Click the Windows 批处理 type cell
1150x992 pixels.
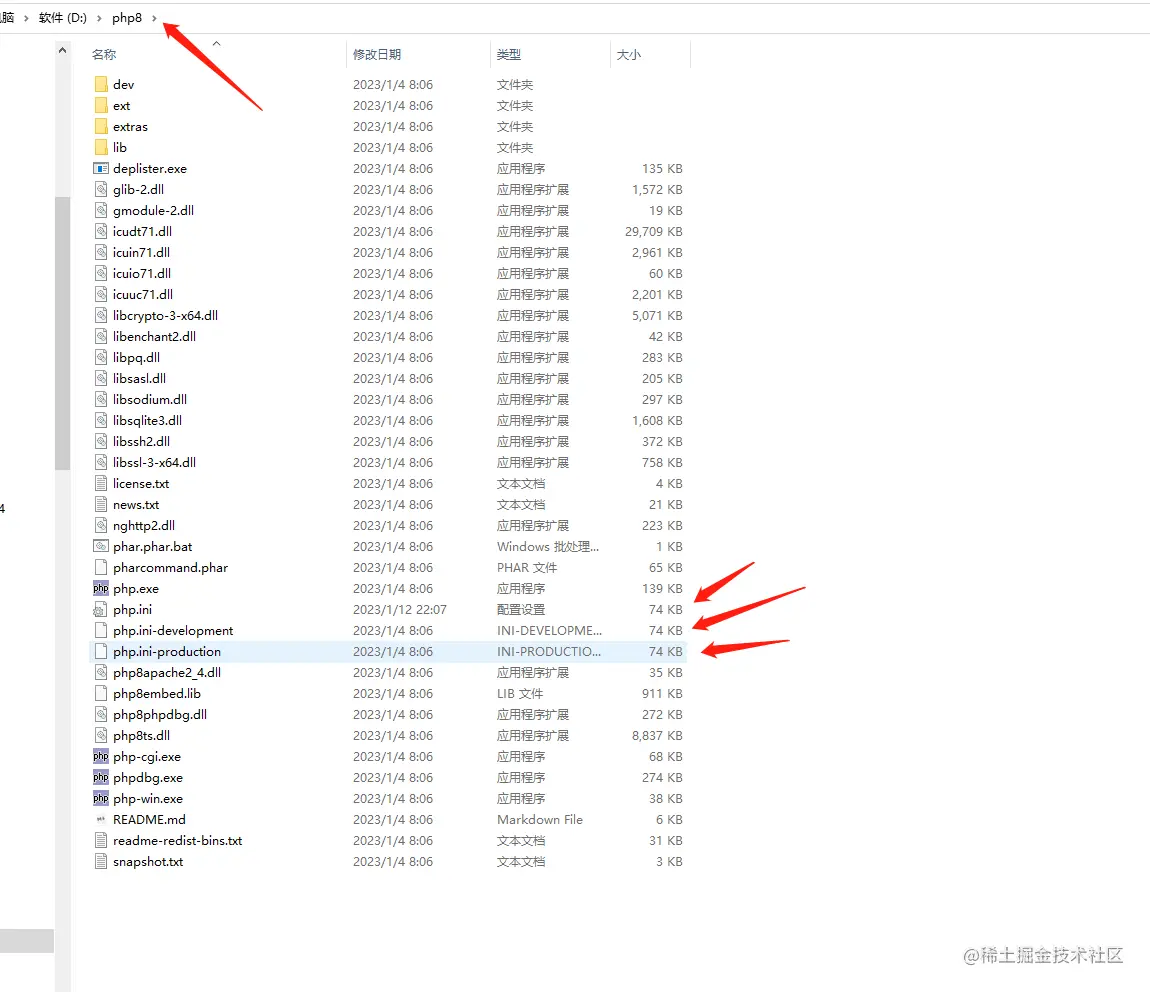pyautogui.click(x=548, y=546)
